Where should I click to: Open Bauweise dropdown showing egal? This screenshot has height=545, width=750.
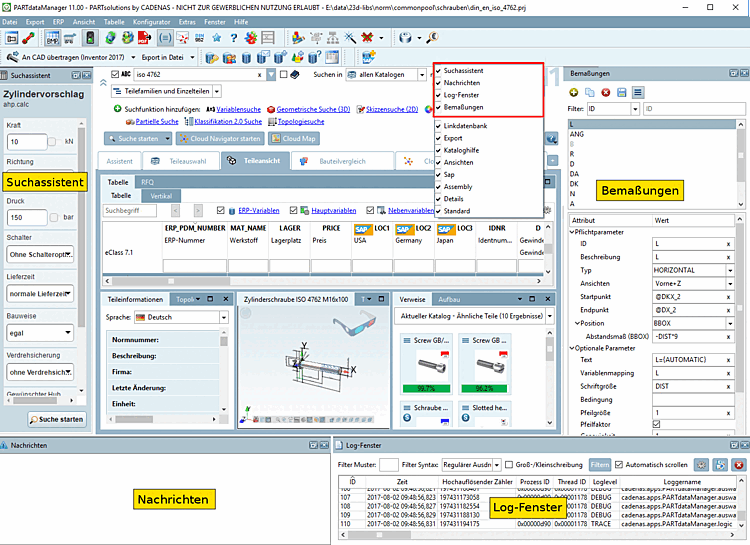(40, 333)
